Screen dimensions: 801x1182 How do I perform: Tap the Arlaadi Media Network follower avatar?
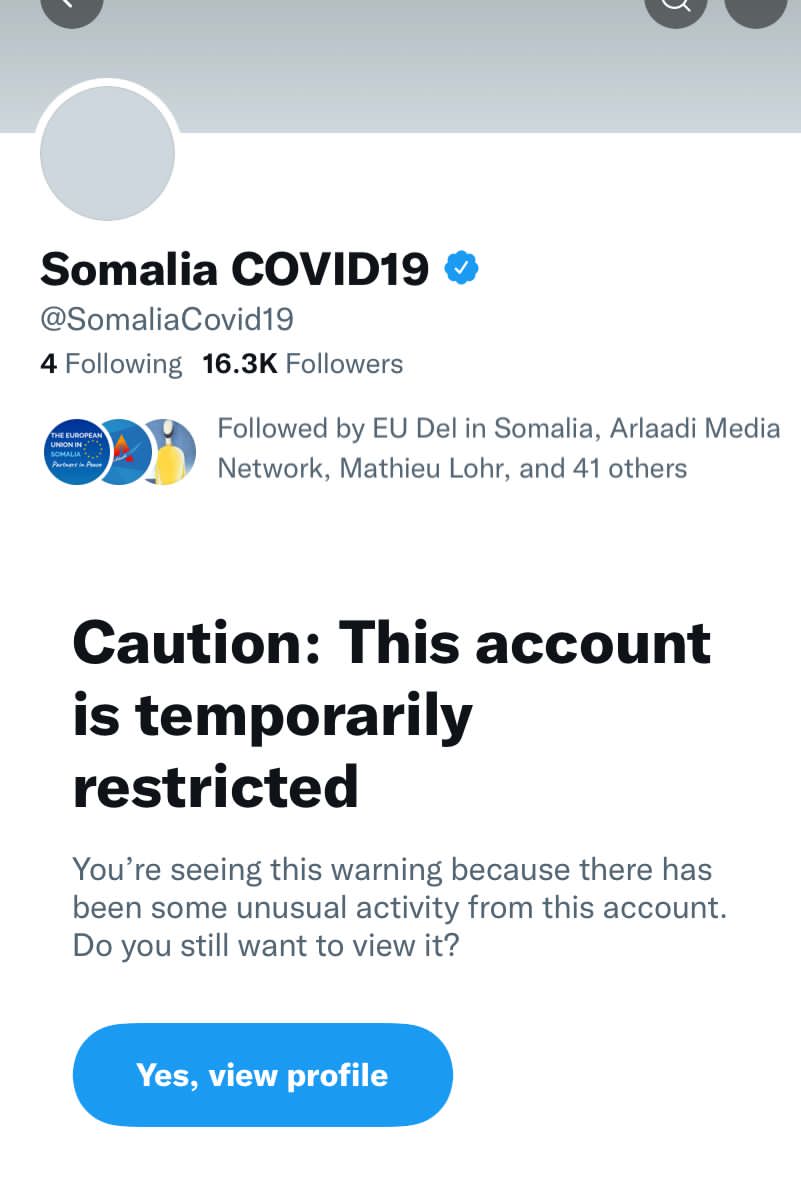(x=124, y=452)
